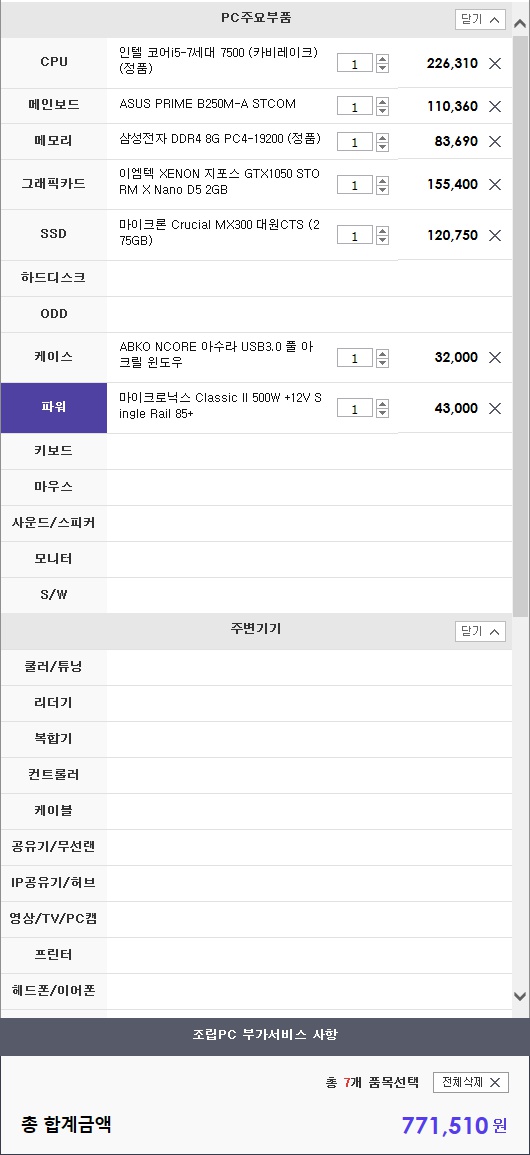This screenshot has width=530, height=1155.
Task: Open the 모니터 category
Action: tap(54, 559)
